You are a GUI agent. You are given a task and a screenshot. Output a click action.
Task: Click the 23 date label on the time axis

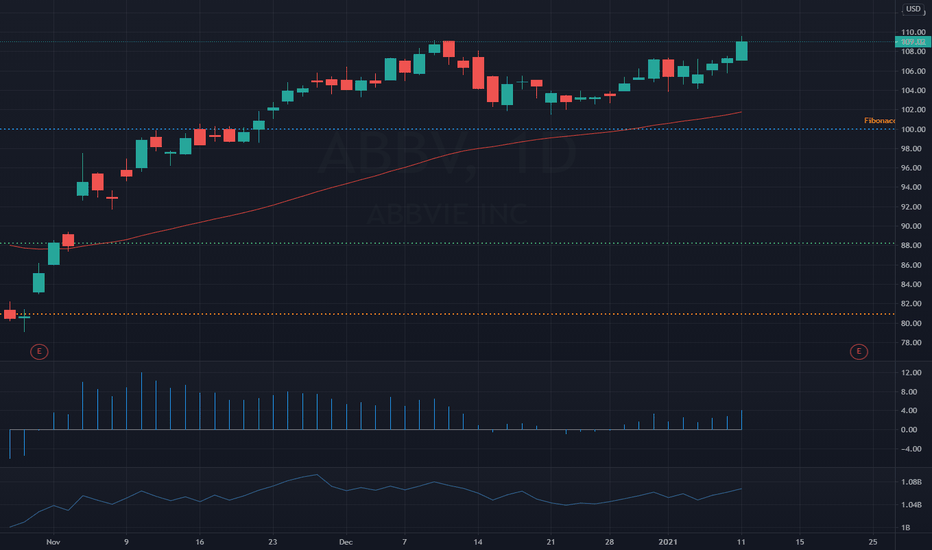pyautogui.click(x=273, y=542)
